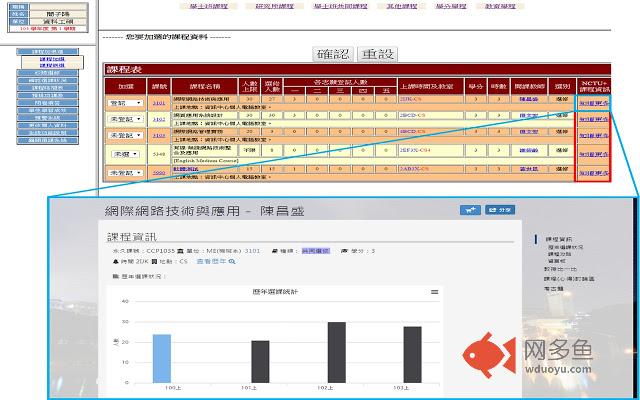The image size is (640, 400).
Task: Switch to the 研究所課程 tab
Action: pyautogui.click(x=274, y=6)
